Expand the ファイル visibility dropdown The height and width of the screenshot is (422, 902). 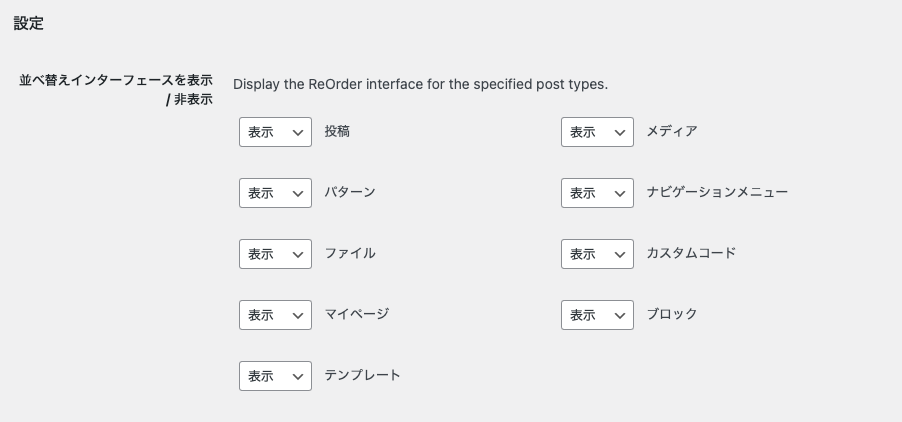point(275,254)
